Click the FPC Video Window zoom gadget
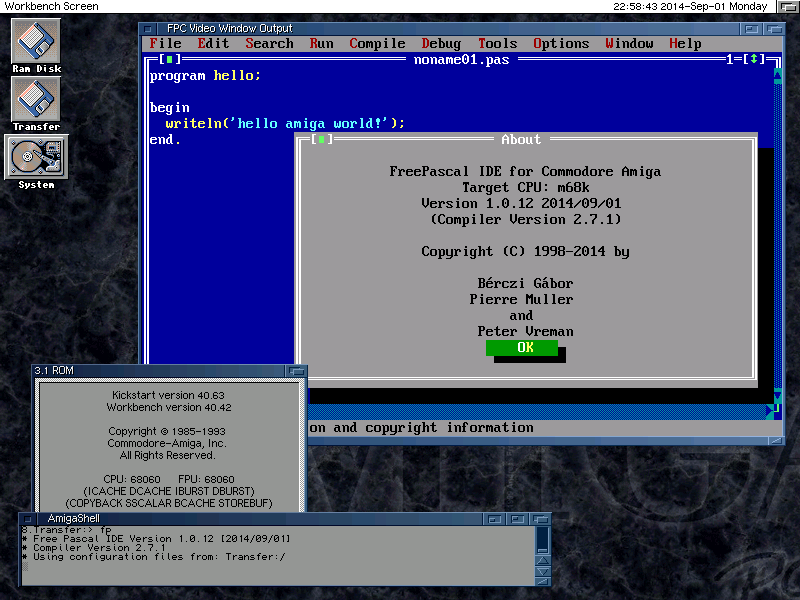800x600 pixels. pyautogui.click(x=751, y=29)
